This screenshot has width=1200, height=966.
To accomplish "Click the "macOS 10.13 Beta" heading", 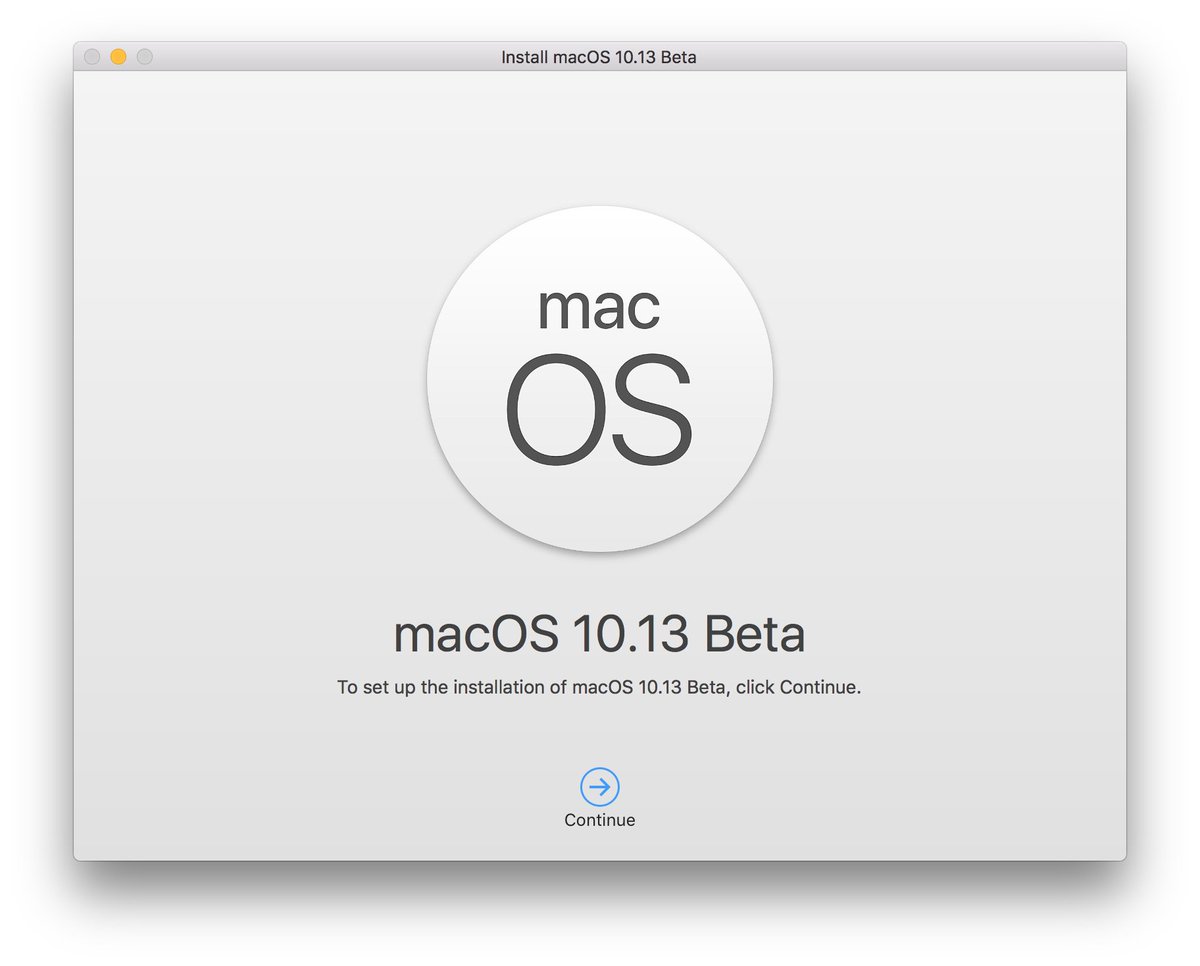I will [599, 634].
